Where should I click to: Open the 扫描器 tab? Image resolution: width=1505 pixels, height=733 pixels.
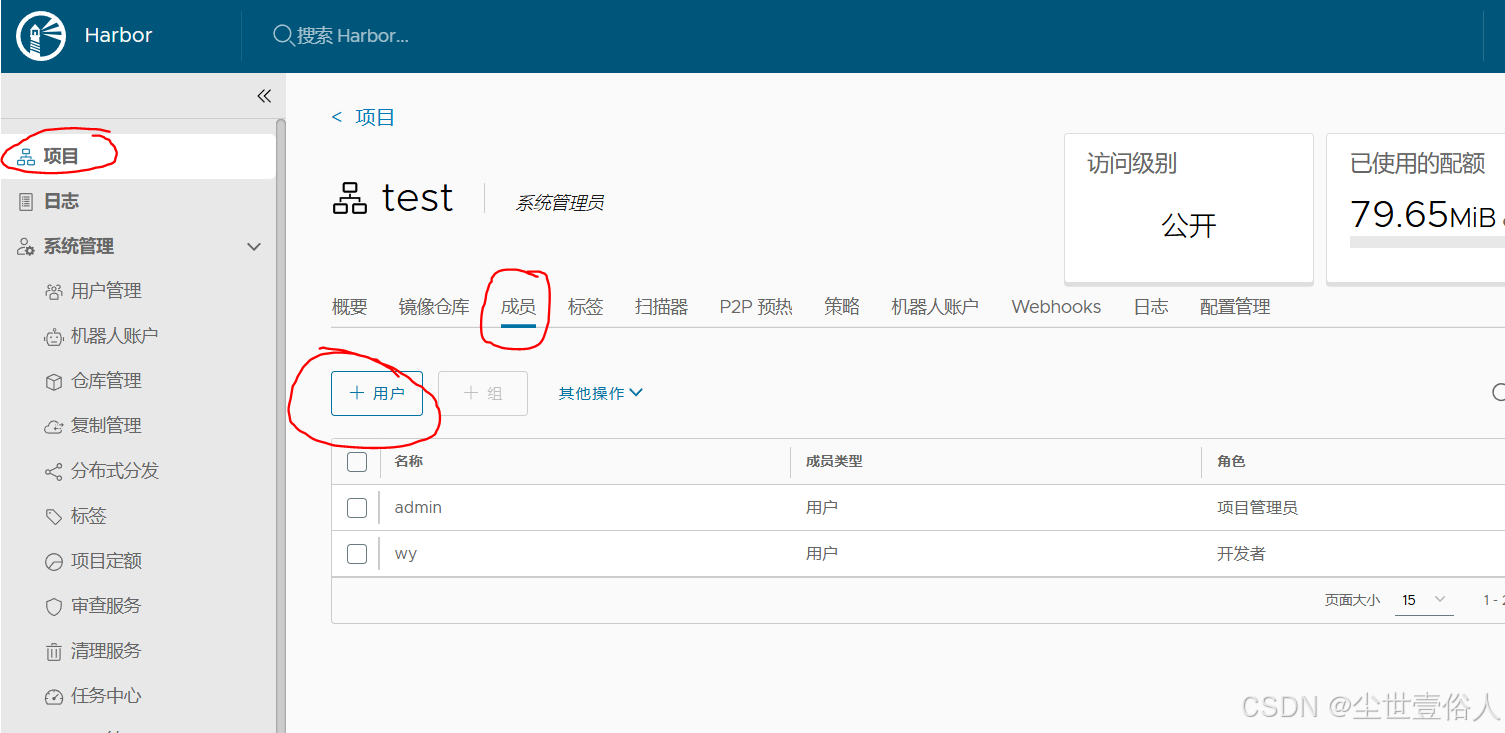662,307
